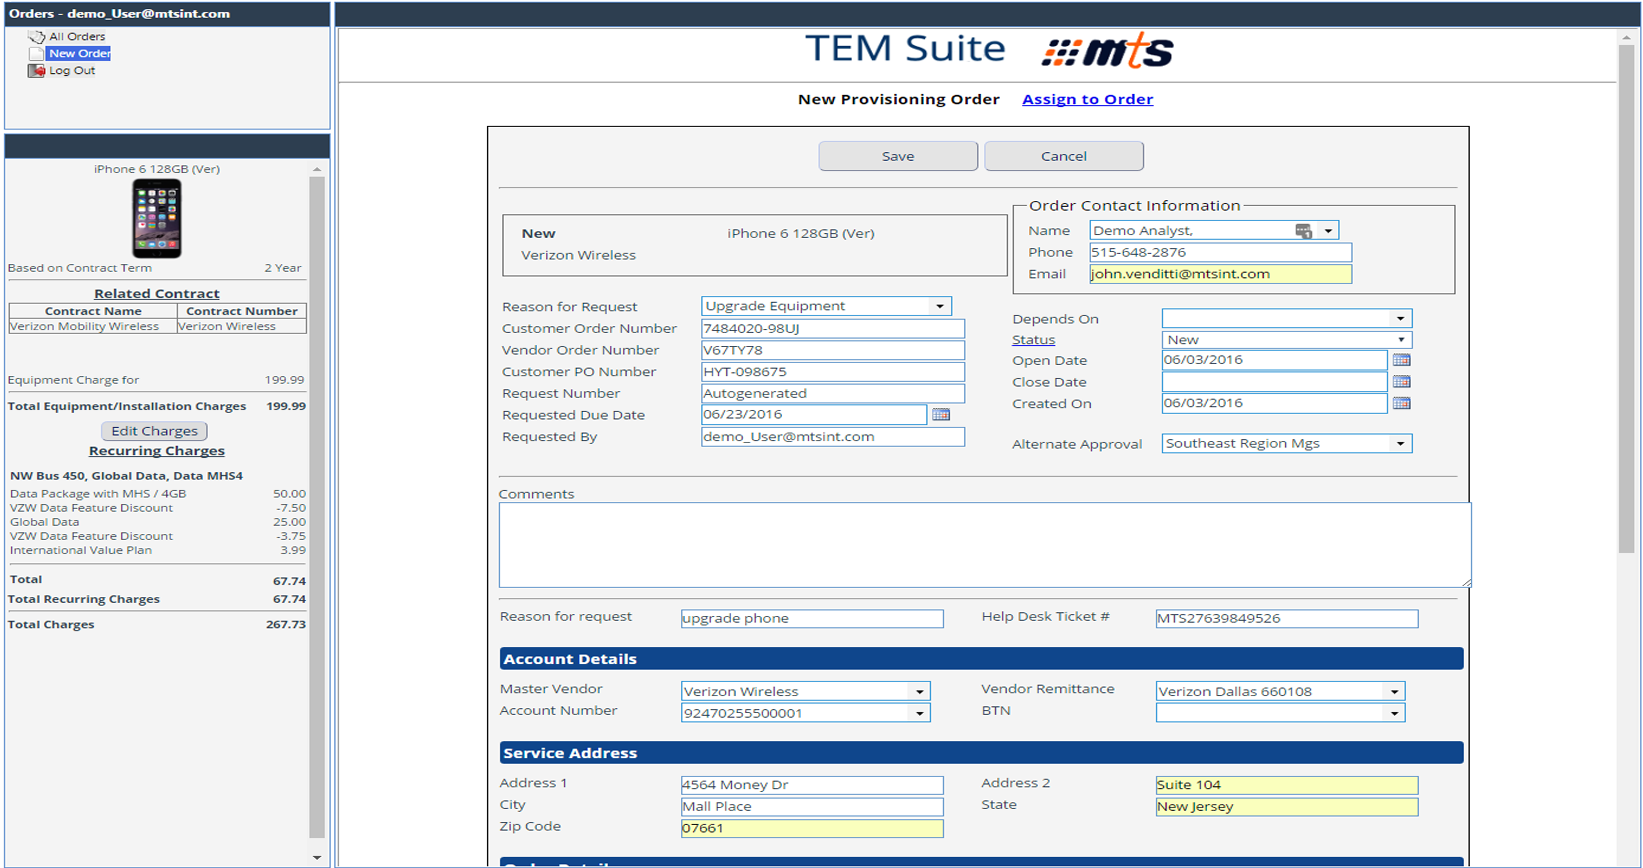This screenshot has width=1643, height=868.
Task: Cancel the new provisioning order
Action: click(1064, 156)
